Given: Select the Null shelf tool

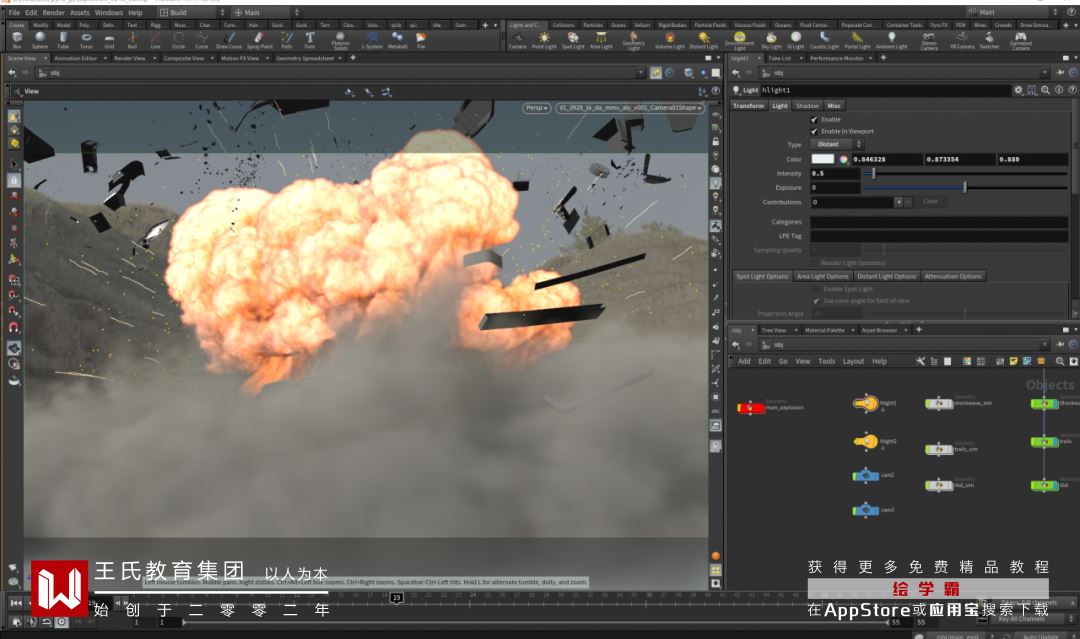Looking at the screenshot, I should point(132,40).
